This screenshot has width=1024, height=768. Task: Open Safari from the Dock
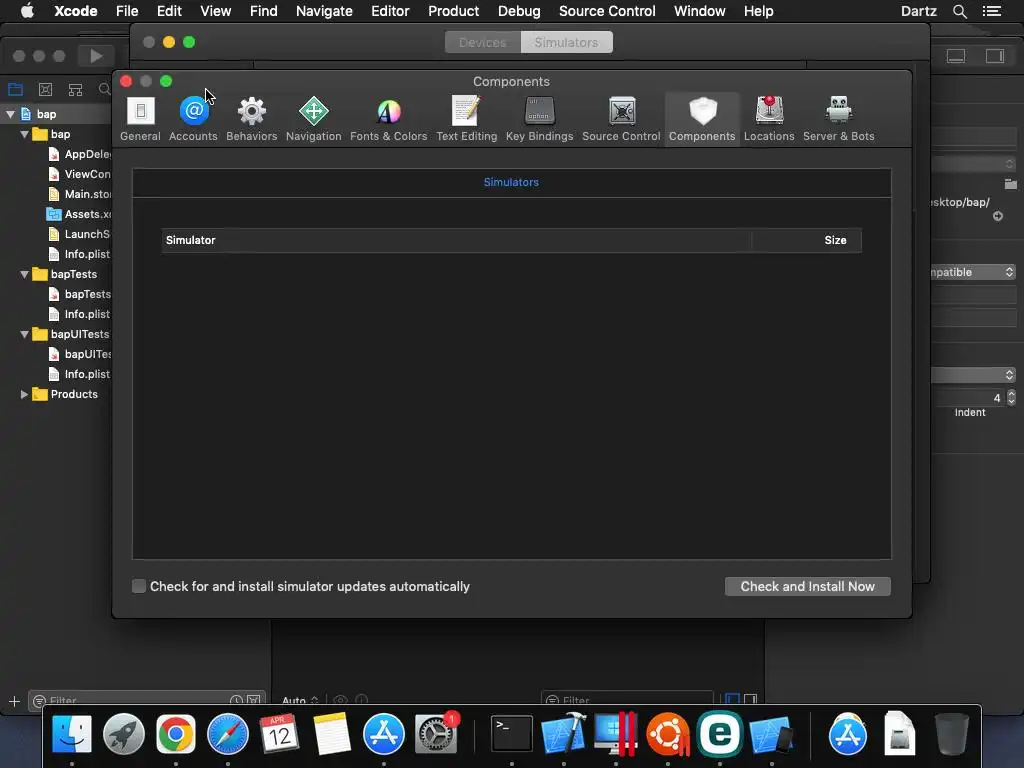pos(227,734)
